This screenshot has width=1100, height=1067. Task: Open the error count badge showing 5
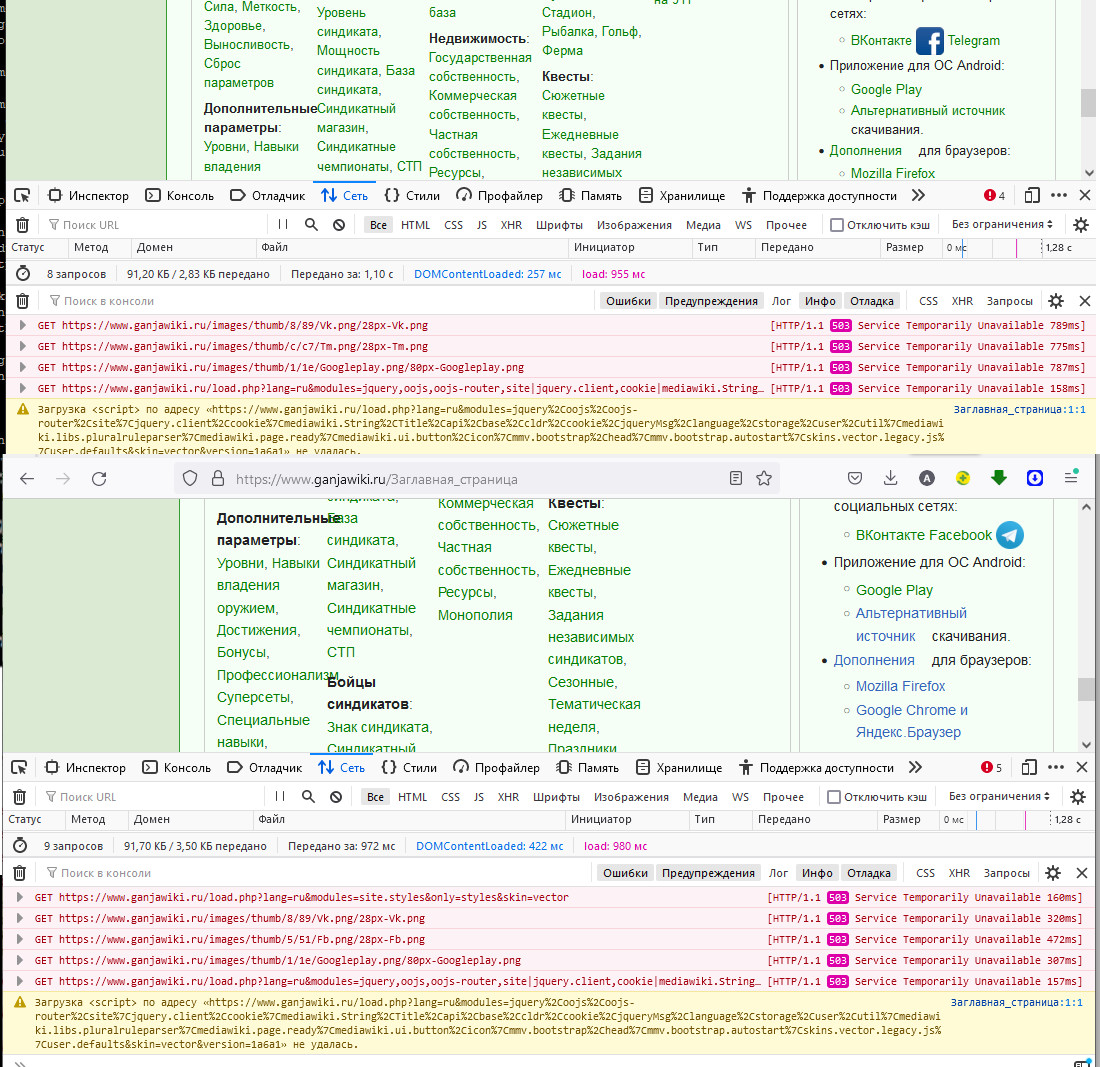[992, 767]
